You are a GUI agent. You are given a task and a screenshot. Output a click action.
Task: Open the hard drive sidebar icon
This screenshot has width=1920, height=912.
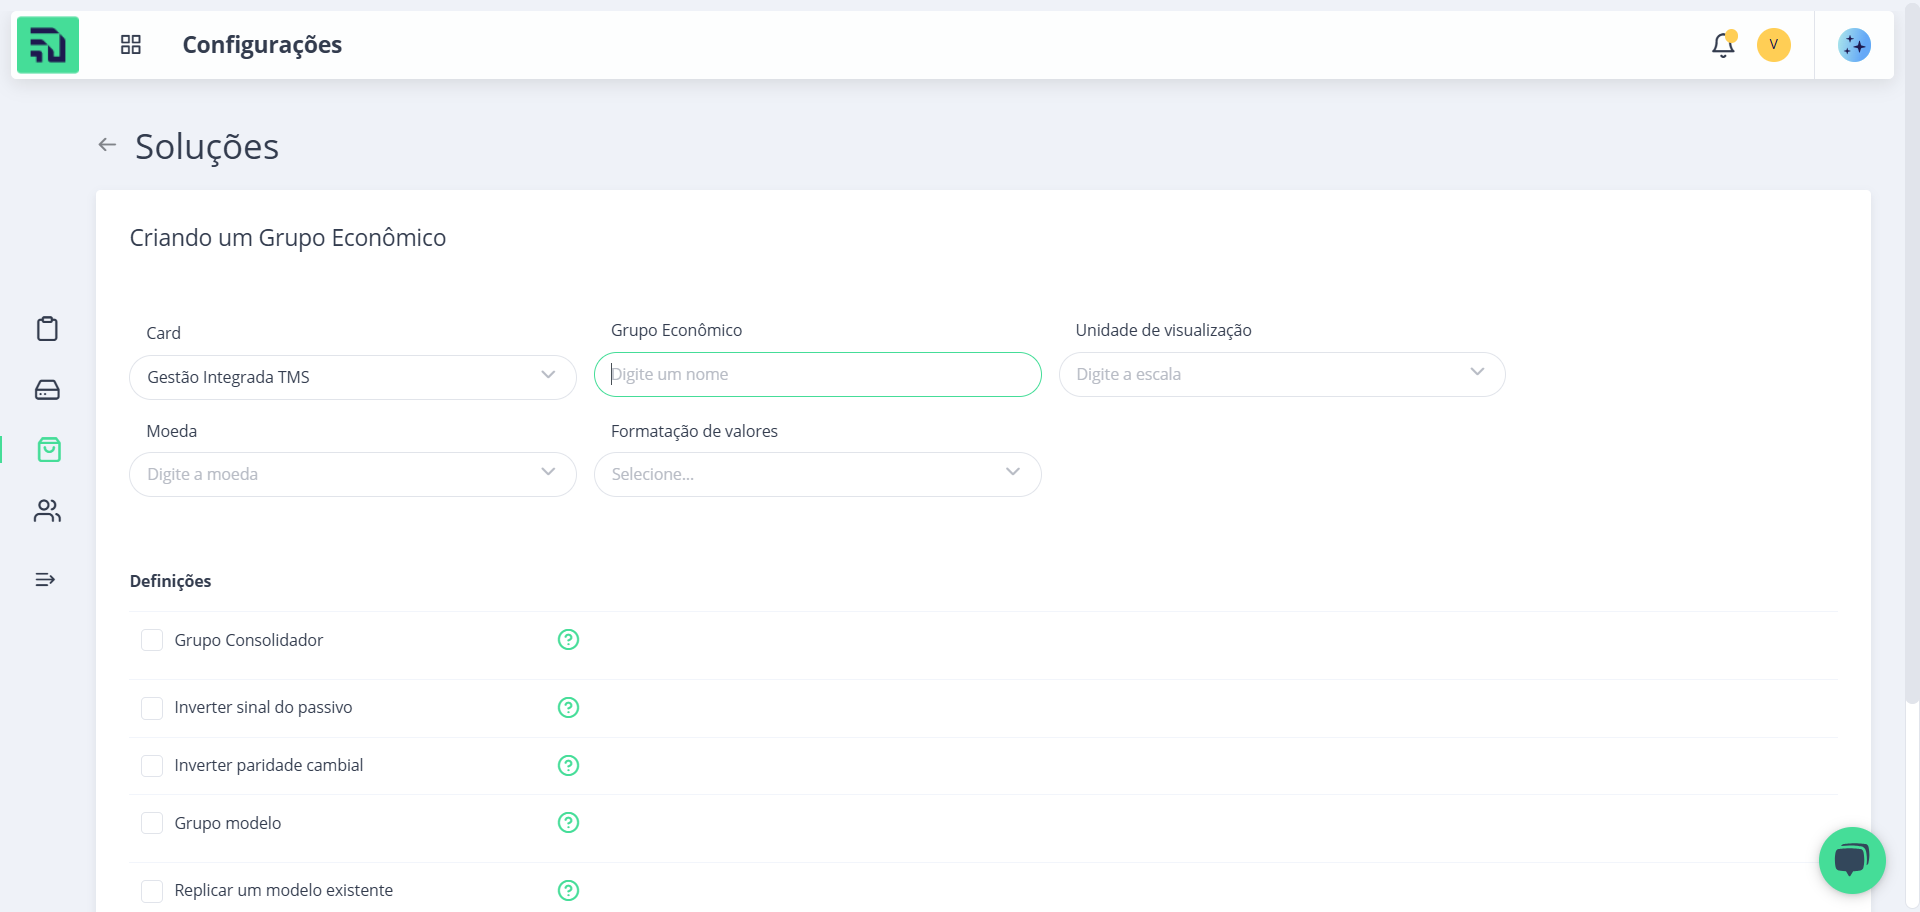coord(47,390)
